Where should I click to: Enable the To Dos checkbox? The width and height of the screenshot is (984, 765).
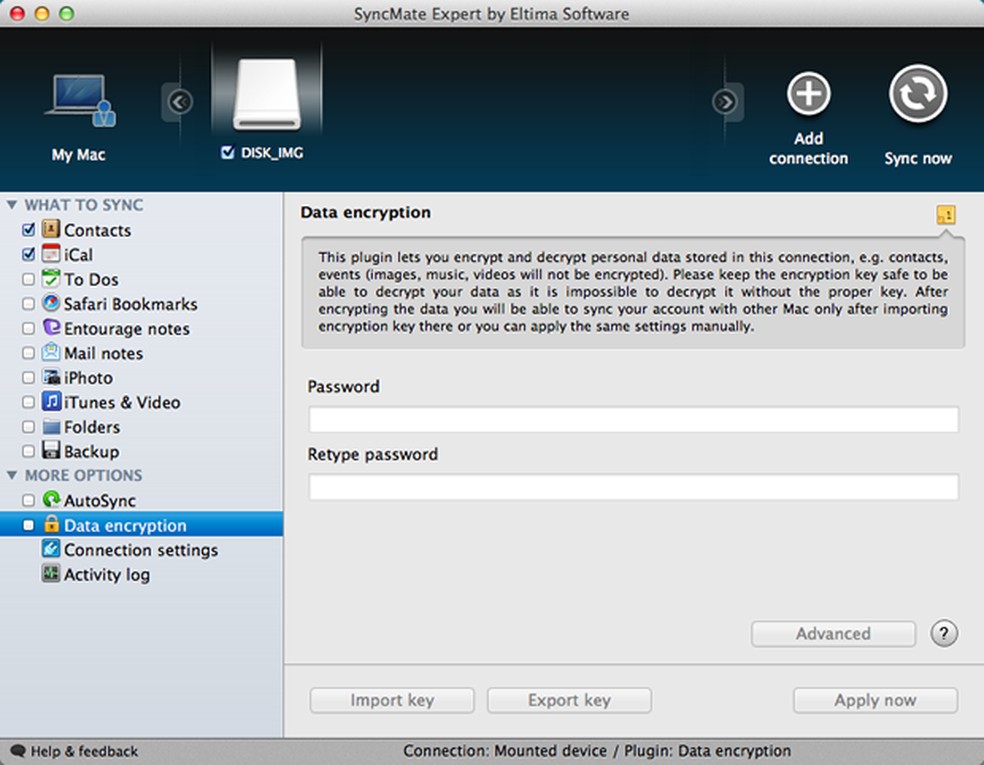[28, 280]
